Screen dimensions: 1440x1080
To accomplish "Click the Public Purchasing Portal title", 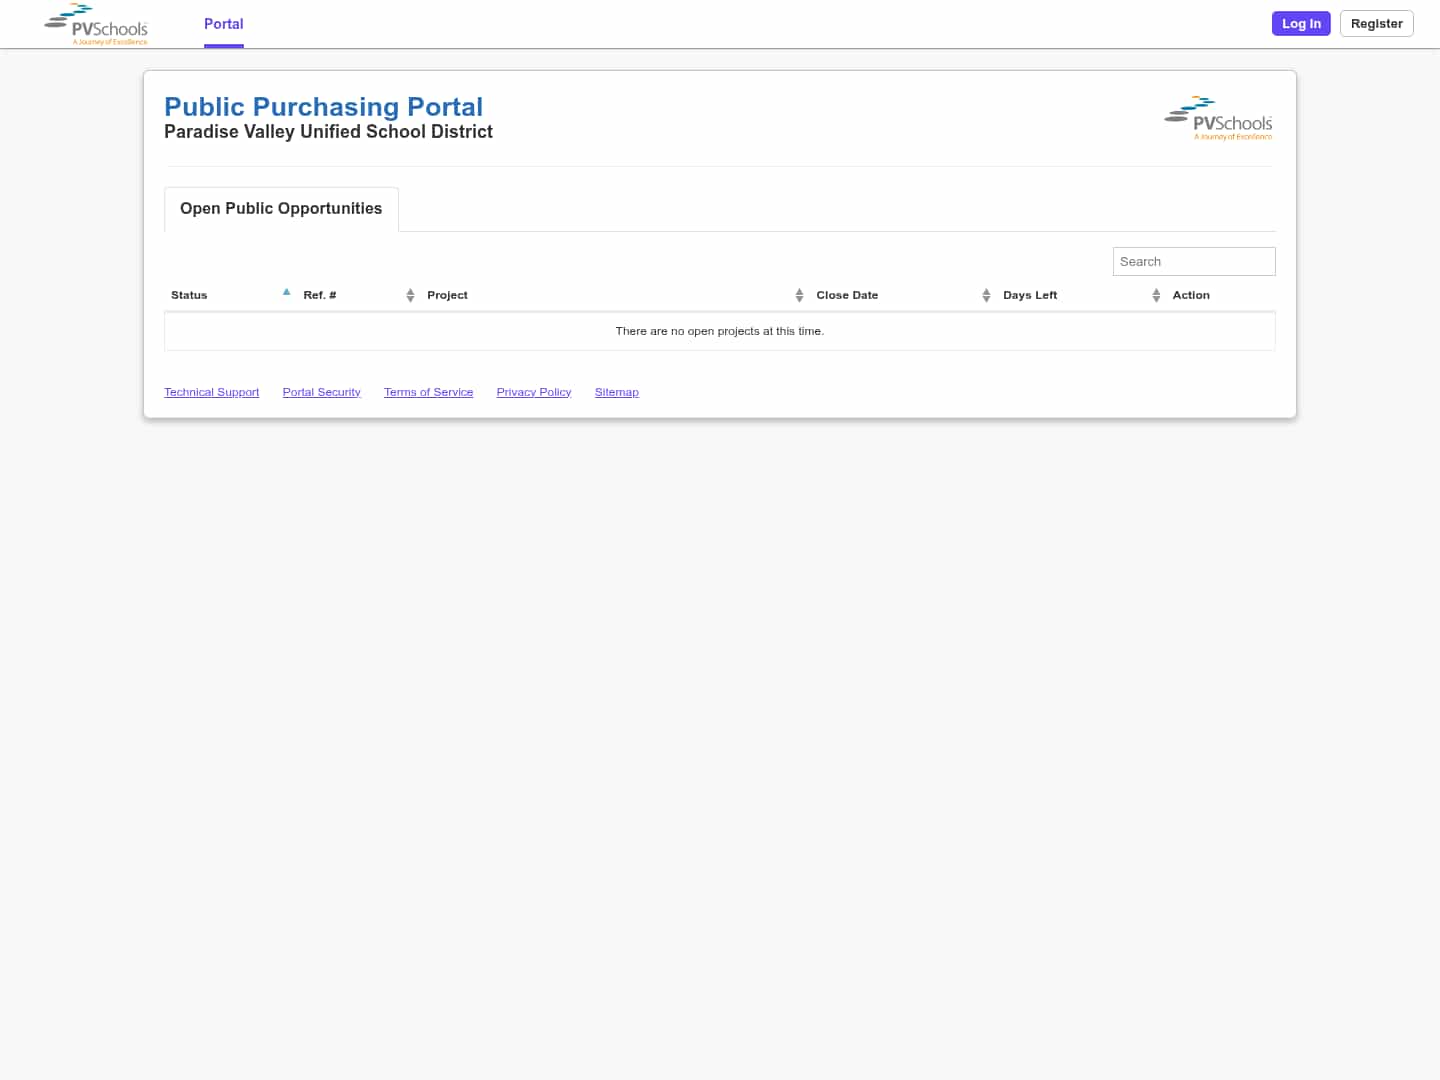I will click(323, 107).
